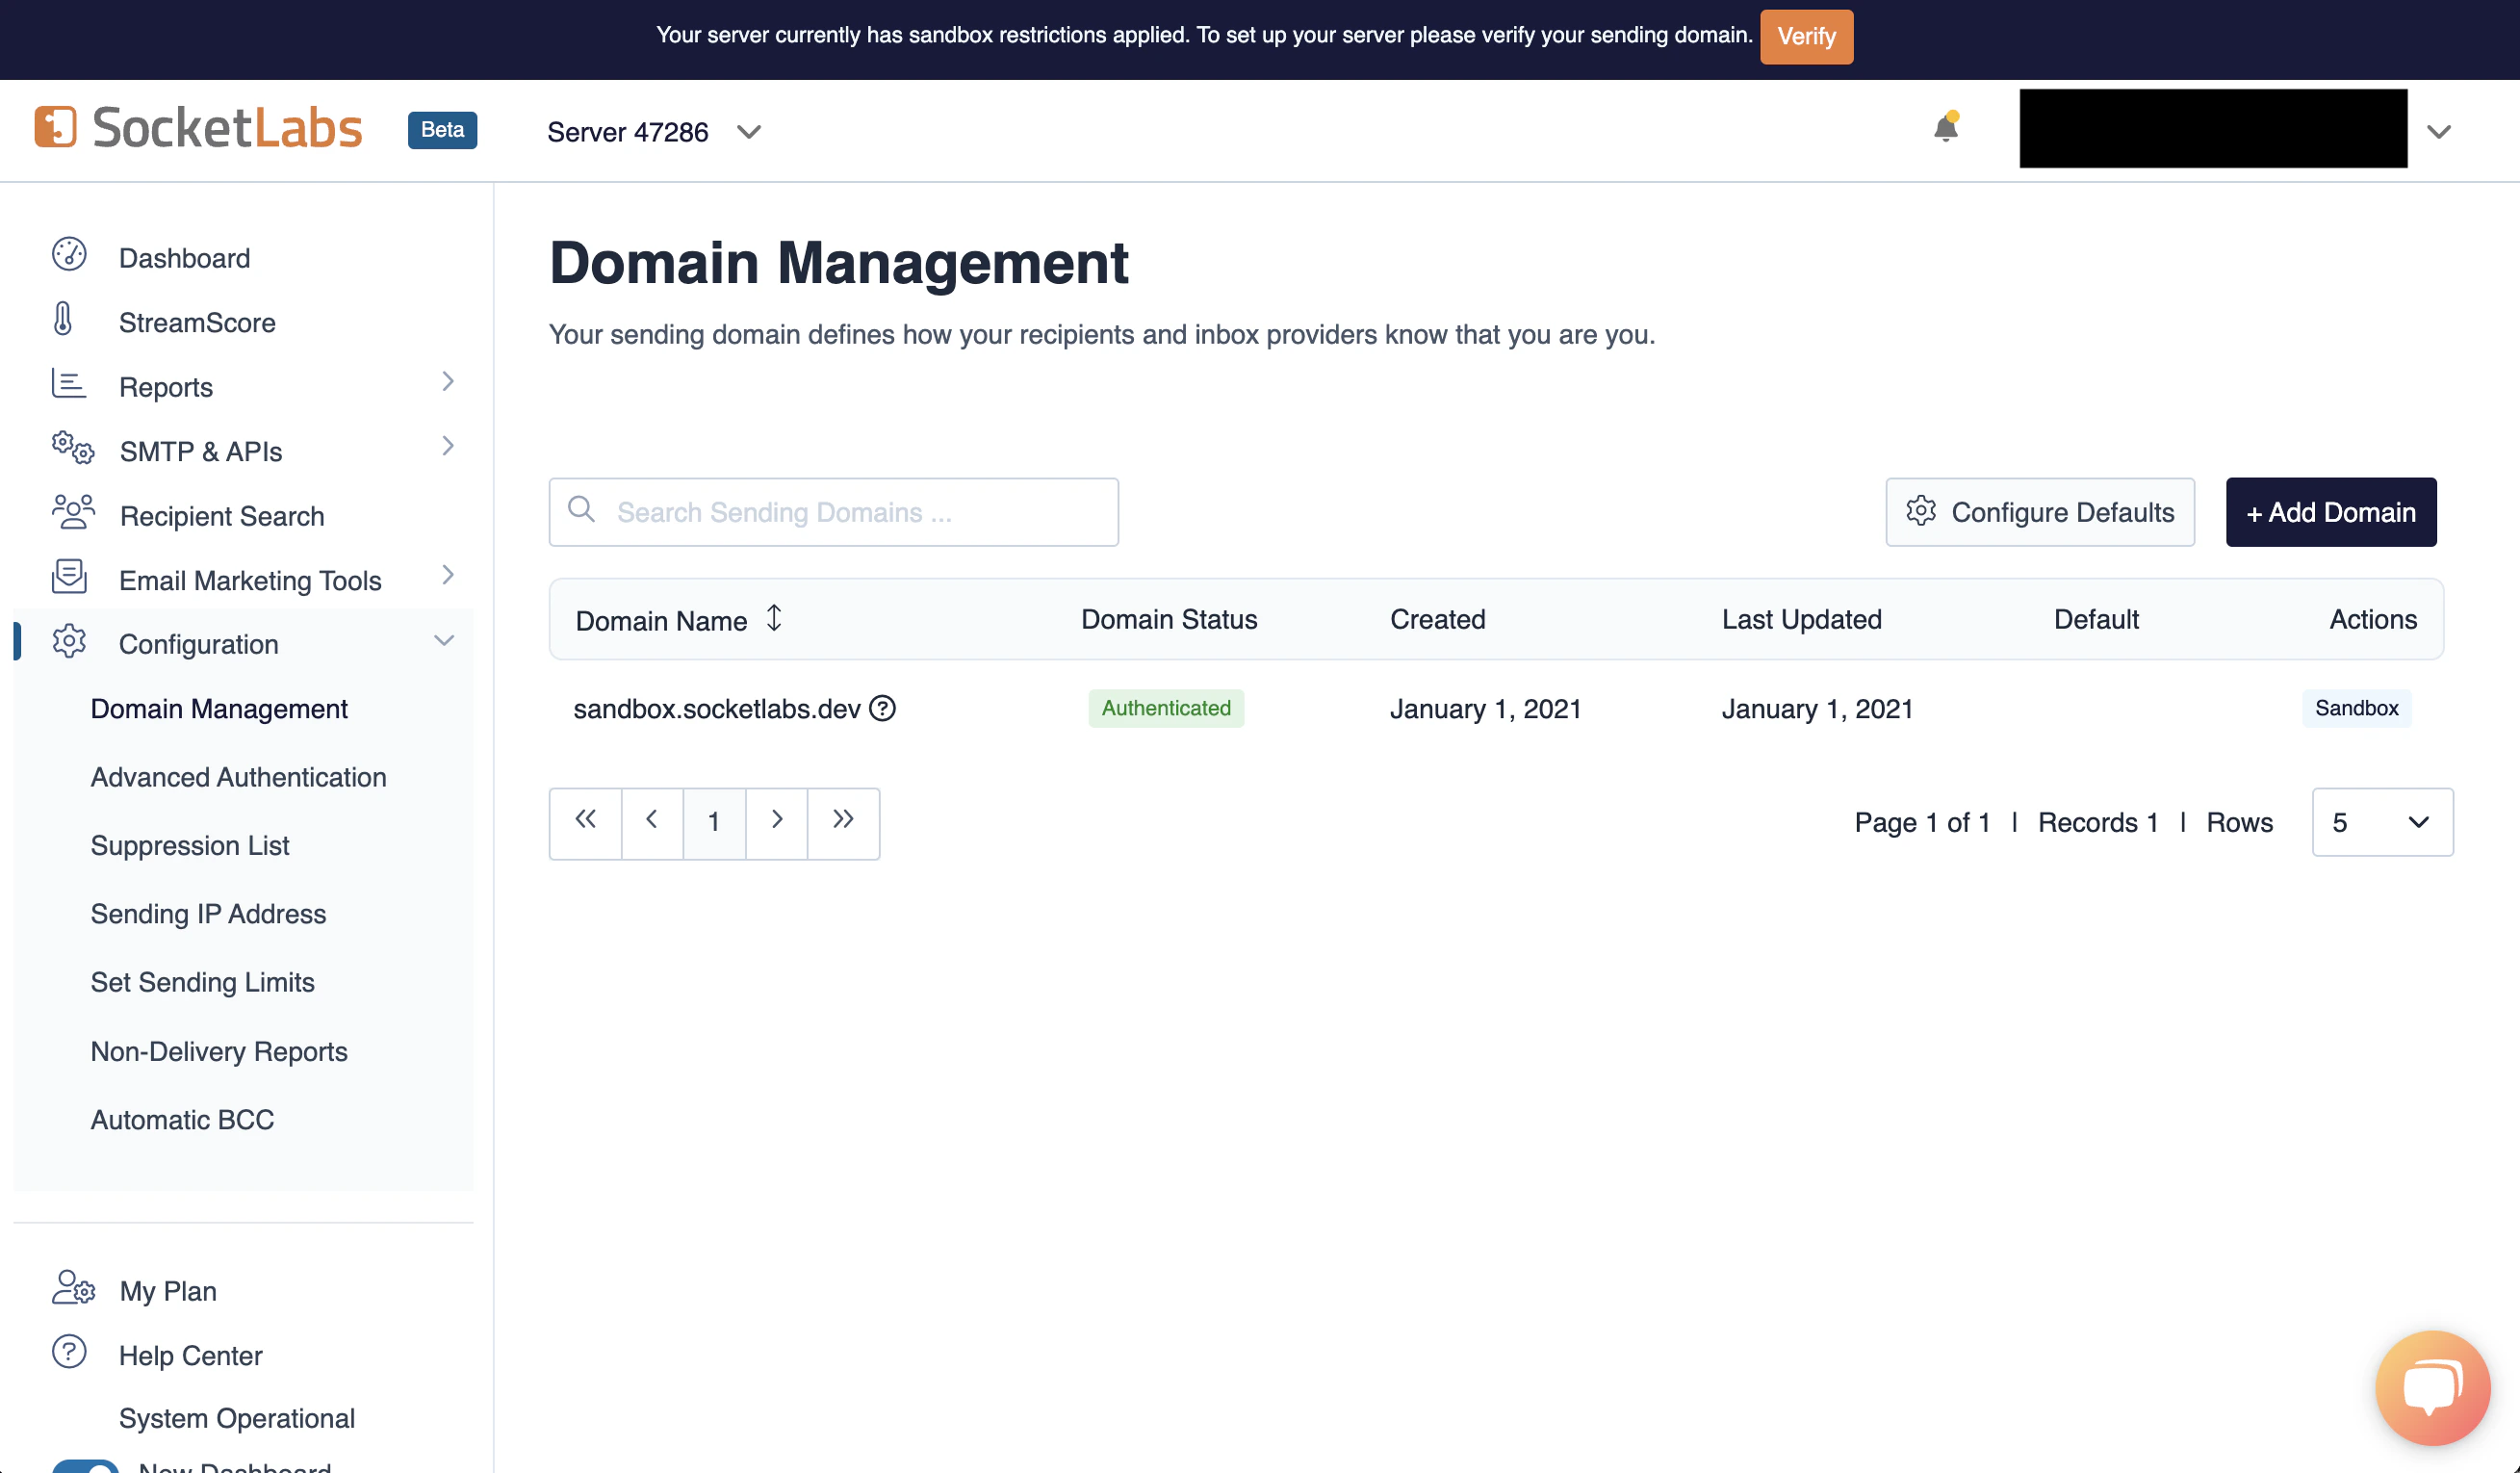Toggle Domain Name sort order
This screenshot has height=1473, width=2520.
pyautogui.click(x=774, y=619)
